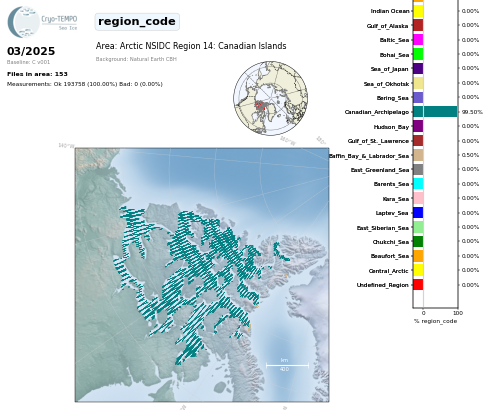Viewport: 492px width, 410px height.
Task: Click the red Undefined_Region swatch
Action: coord(418,284)
